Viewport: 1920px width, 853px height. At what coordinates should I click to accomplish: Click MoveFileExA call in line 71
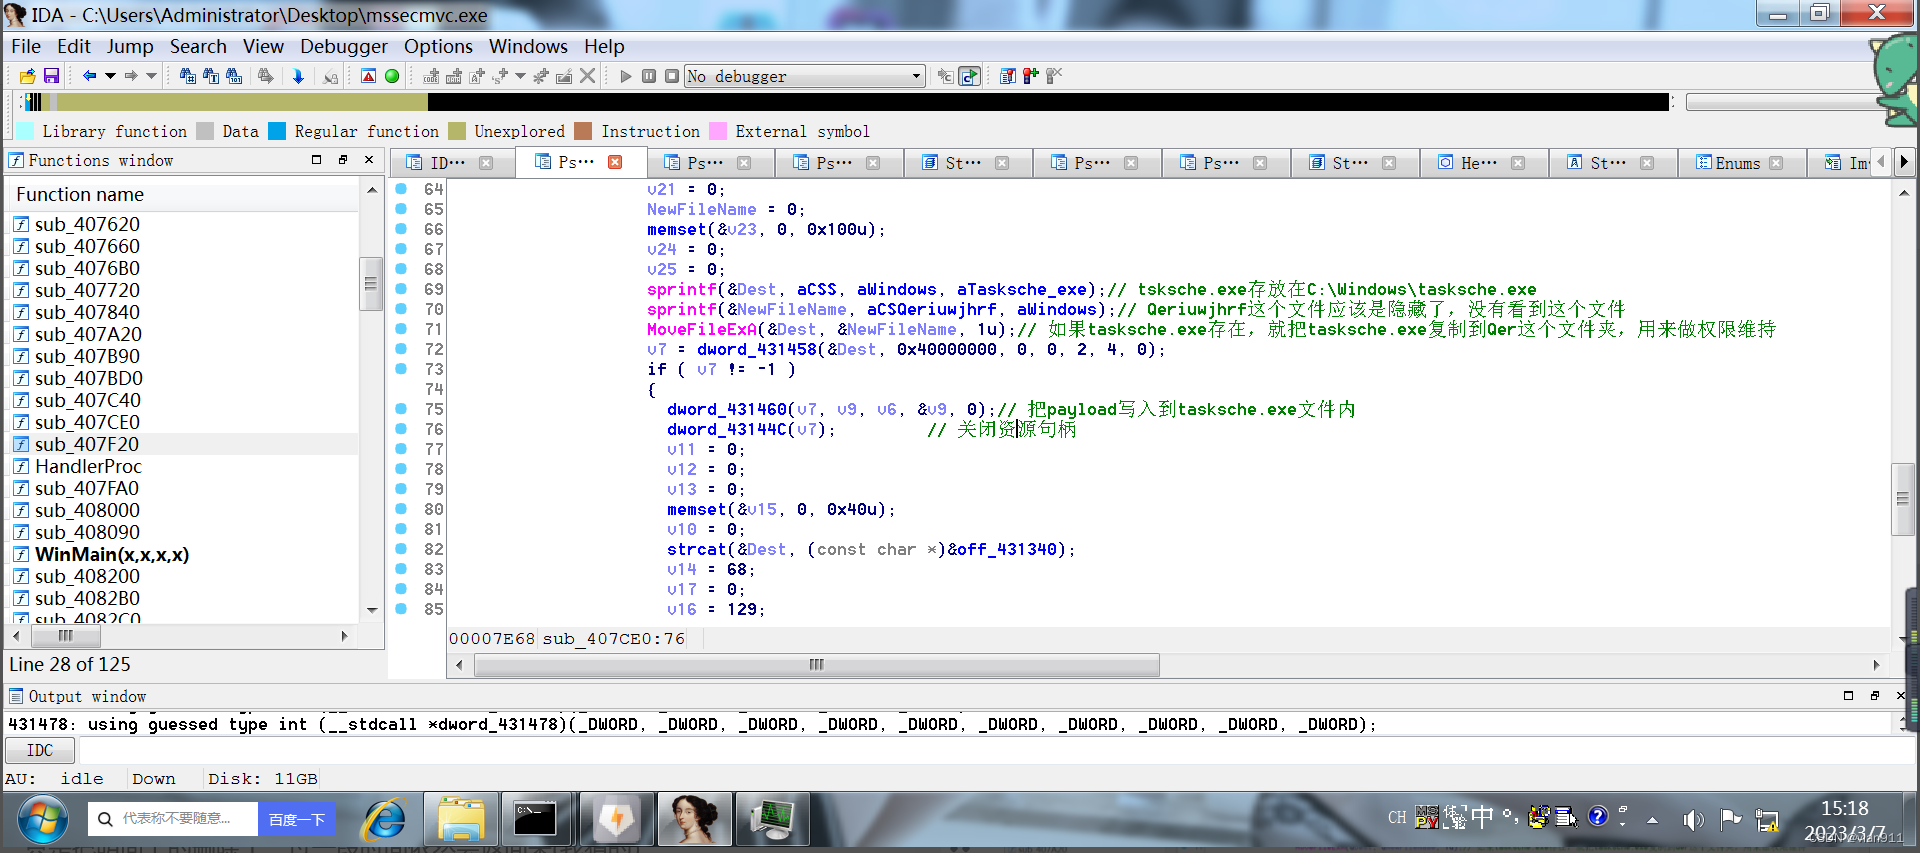point(701,329)
